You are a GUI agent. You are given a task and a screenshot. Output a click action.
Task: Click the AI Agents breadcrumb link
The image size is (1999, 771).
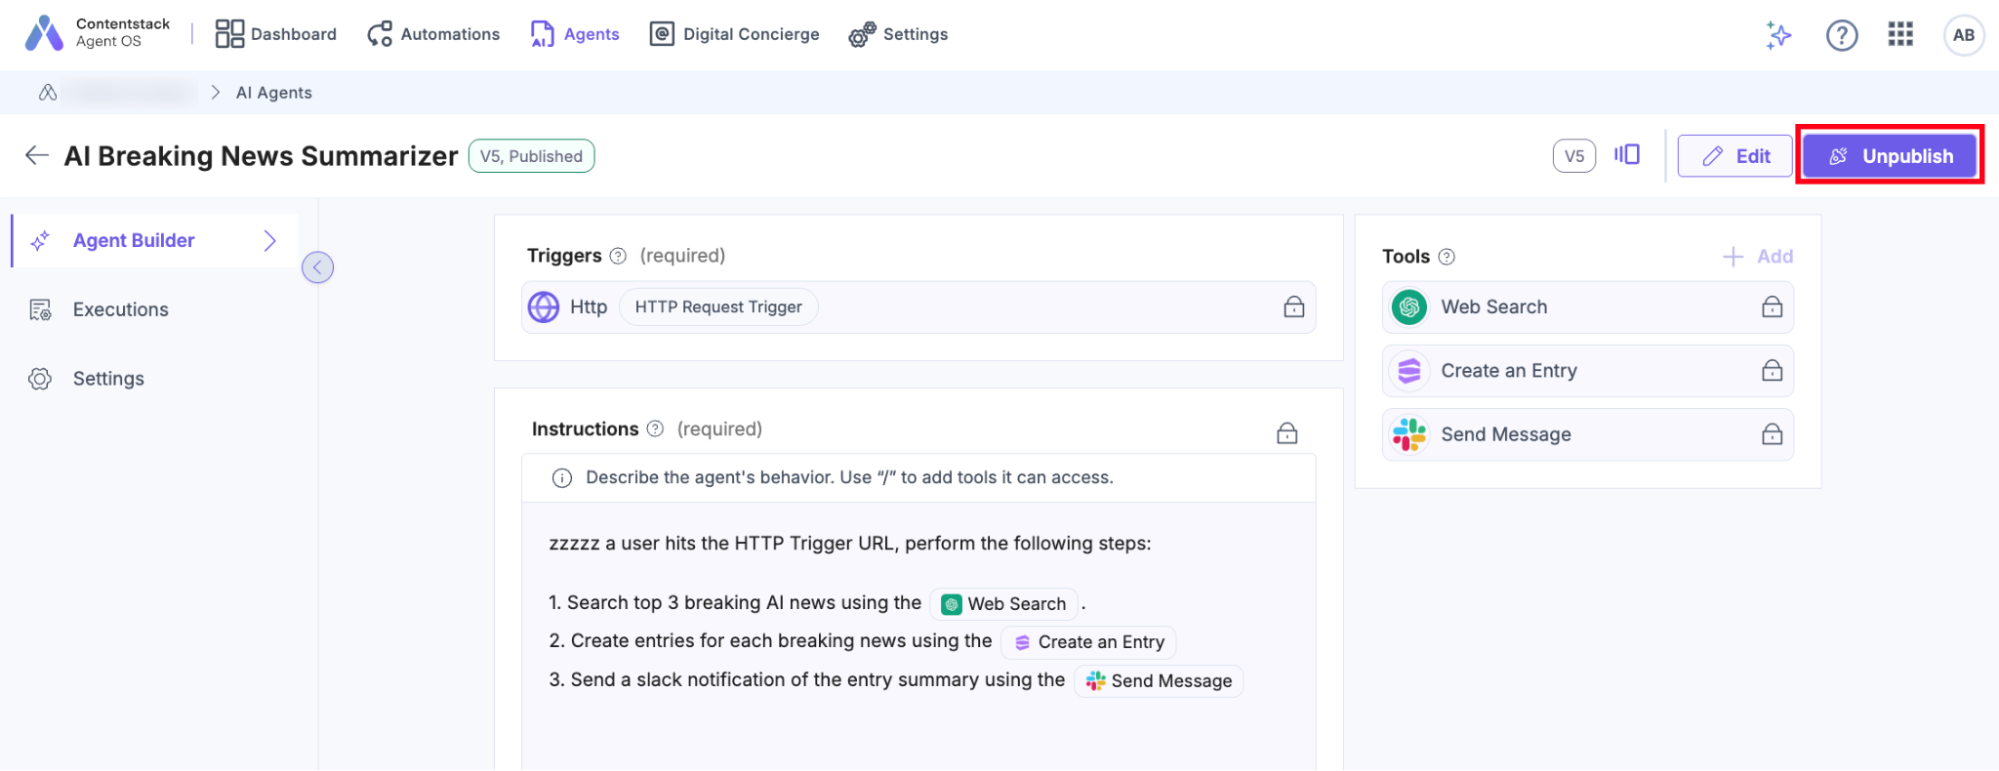[x=274, y=92]
